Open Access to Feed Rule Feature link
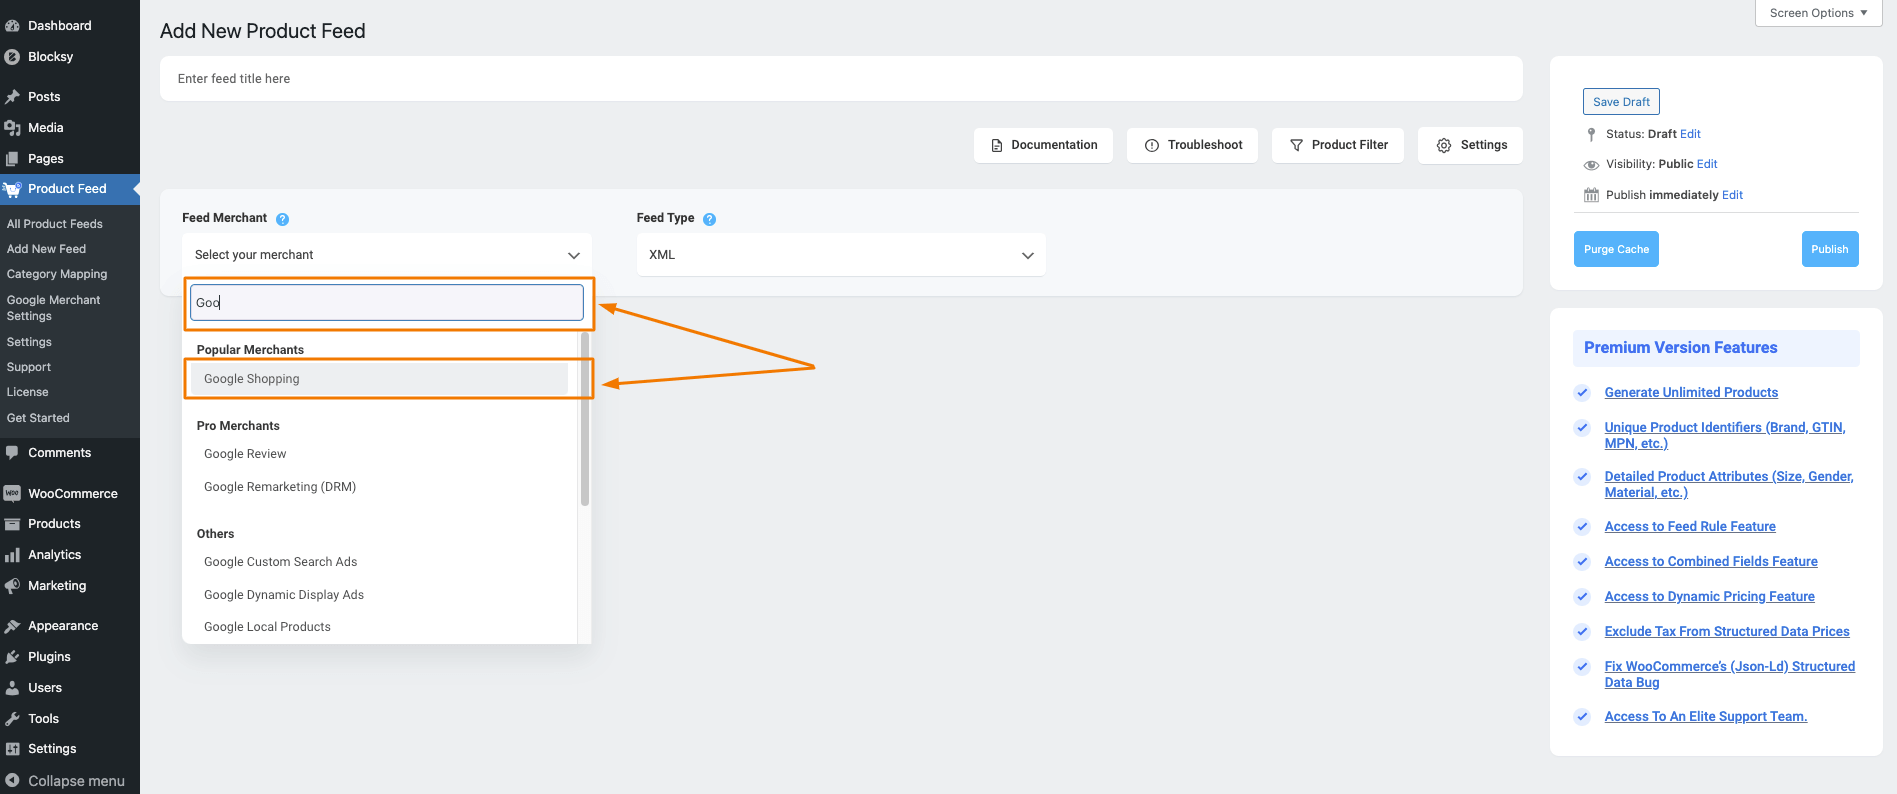The image size is (1897, 794). coord(1690,527)
